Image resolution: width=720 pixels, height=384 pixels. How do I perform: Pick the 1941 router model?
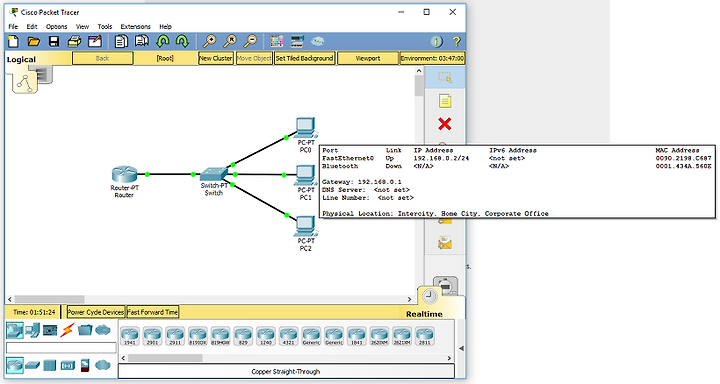tap(129, 336)
